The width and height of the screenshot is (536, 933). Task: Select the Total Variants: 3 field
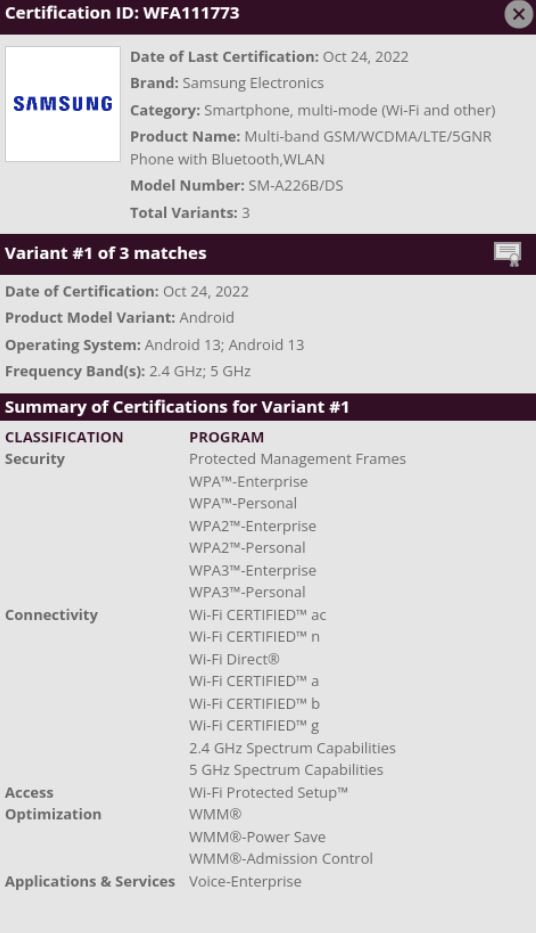[x=190, y=213]
